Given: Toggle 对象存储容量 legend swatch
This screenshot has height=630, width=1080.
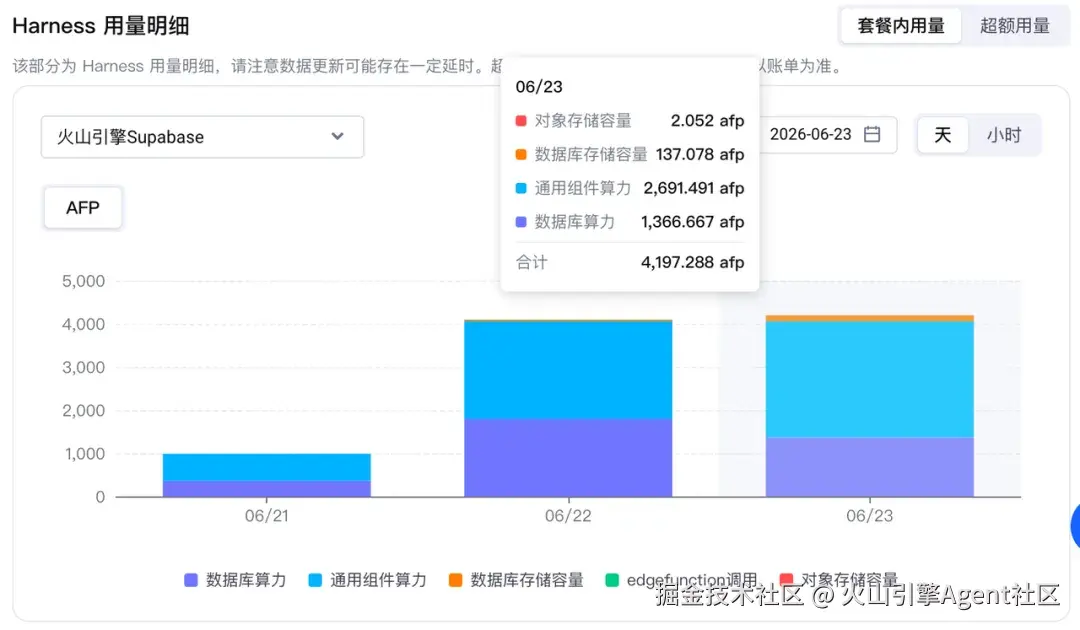Looking at the screenshot, I should pos(786,580).
